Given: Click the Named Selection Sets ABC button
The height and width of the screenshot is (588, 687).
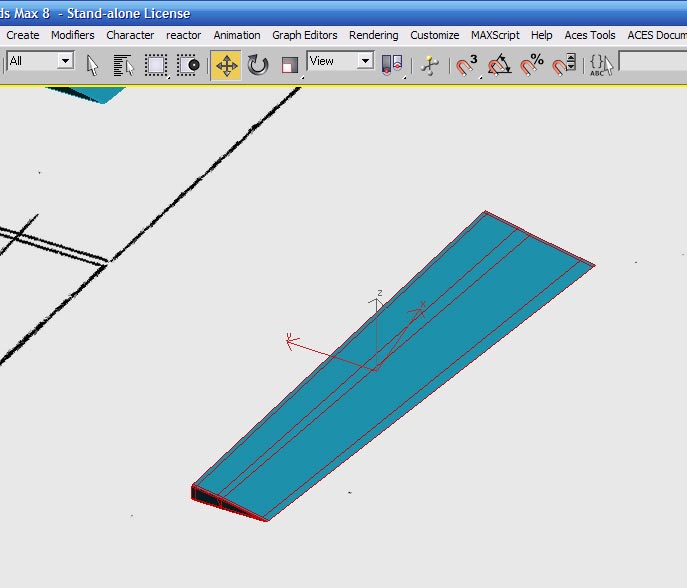Looking at the screenshot, I should pyautogui.click(x=600, y=65).
